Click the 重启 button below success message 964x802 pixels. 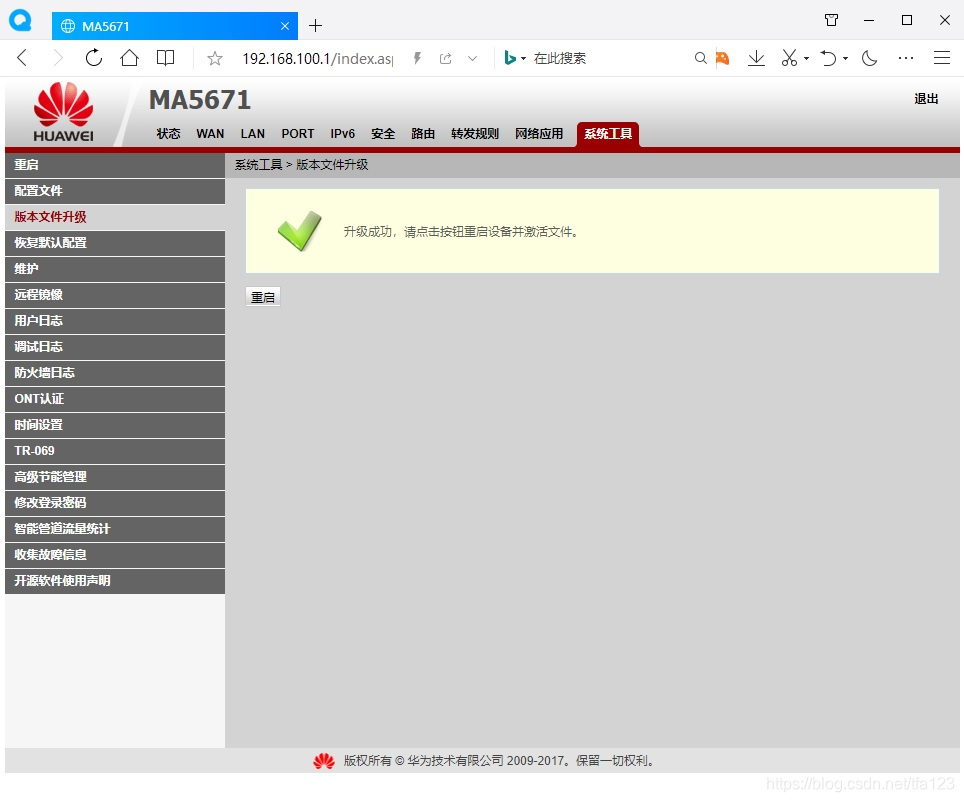[x=263, y=297]
